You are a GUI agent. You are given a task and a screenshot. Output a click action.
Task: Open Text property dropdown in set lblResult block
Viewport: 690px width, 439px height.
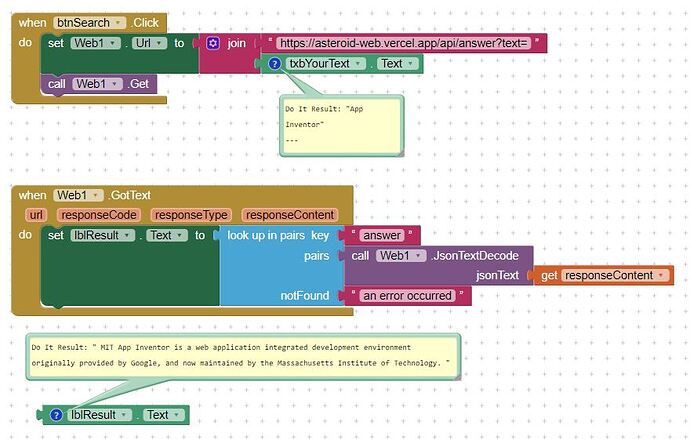(167, 235)
